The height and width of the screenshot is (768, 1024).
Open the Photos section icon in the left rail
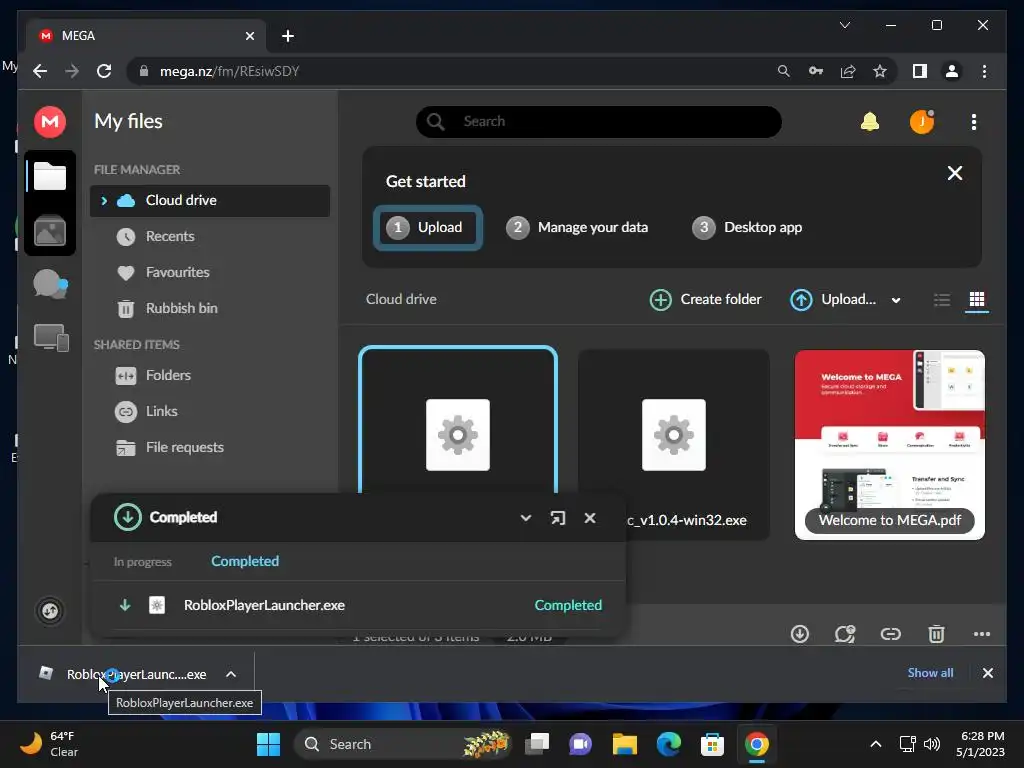pos(50,231)
